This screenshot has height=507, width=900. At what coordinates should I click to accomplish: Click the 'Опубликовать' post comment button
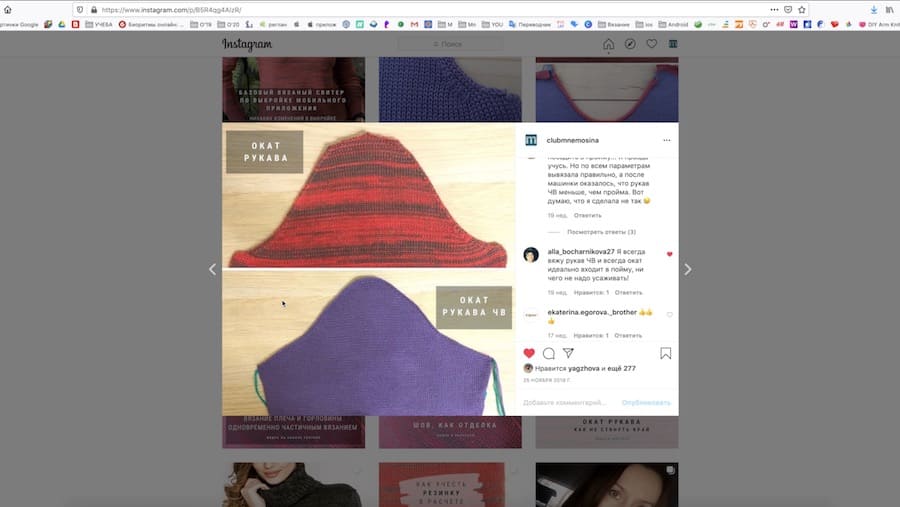(x=646, y=402)
